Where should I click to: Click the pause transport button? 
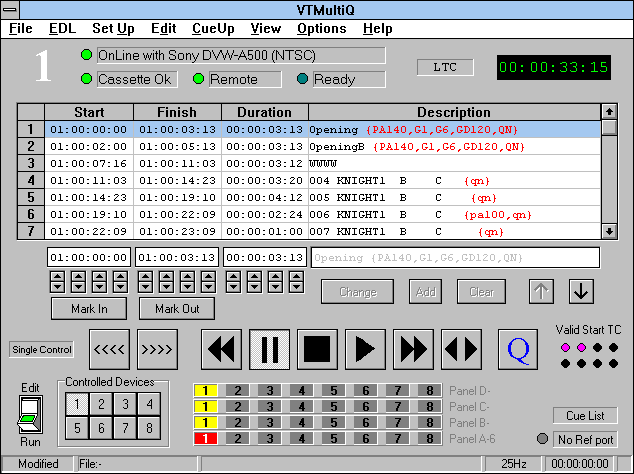pos(270,349)
